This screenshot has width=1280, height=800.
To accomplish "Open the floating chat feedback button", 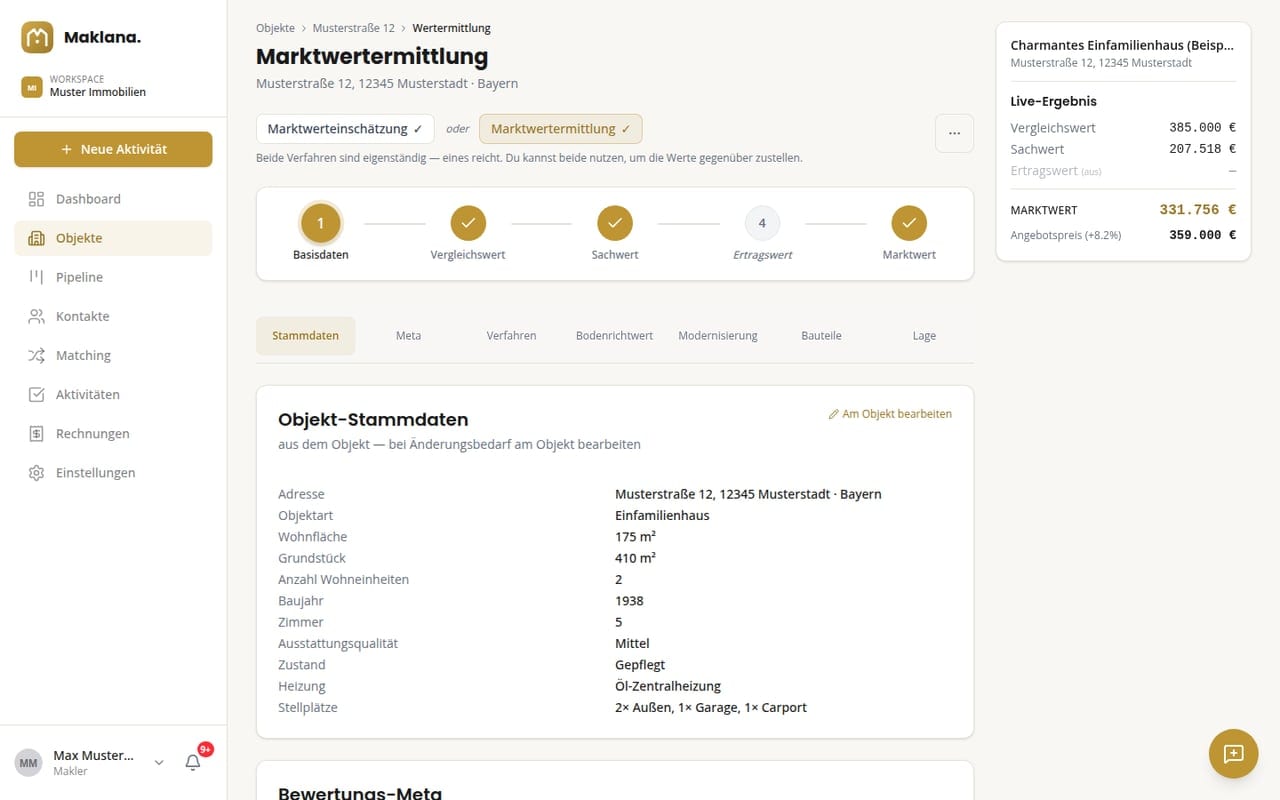I will 1233,754.
